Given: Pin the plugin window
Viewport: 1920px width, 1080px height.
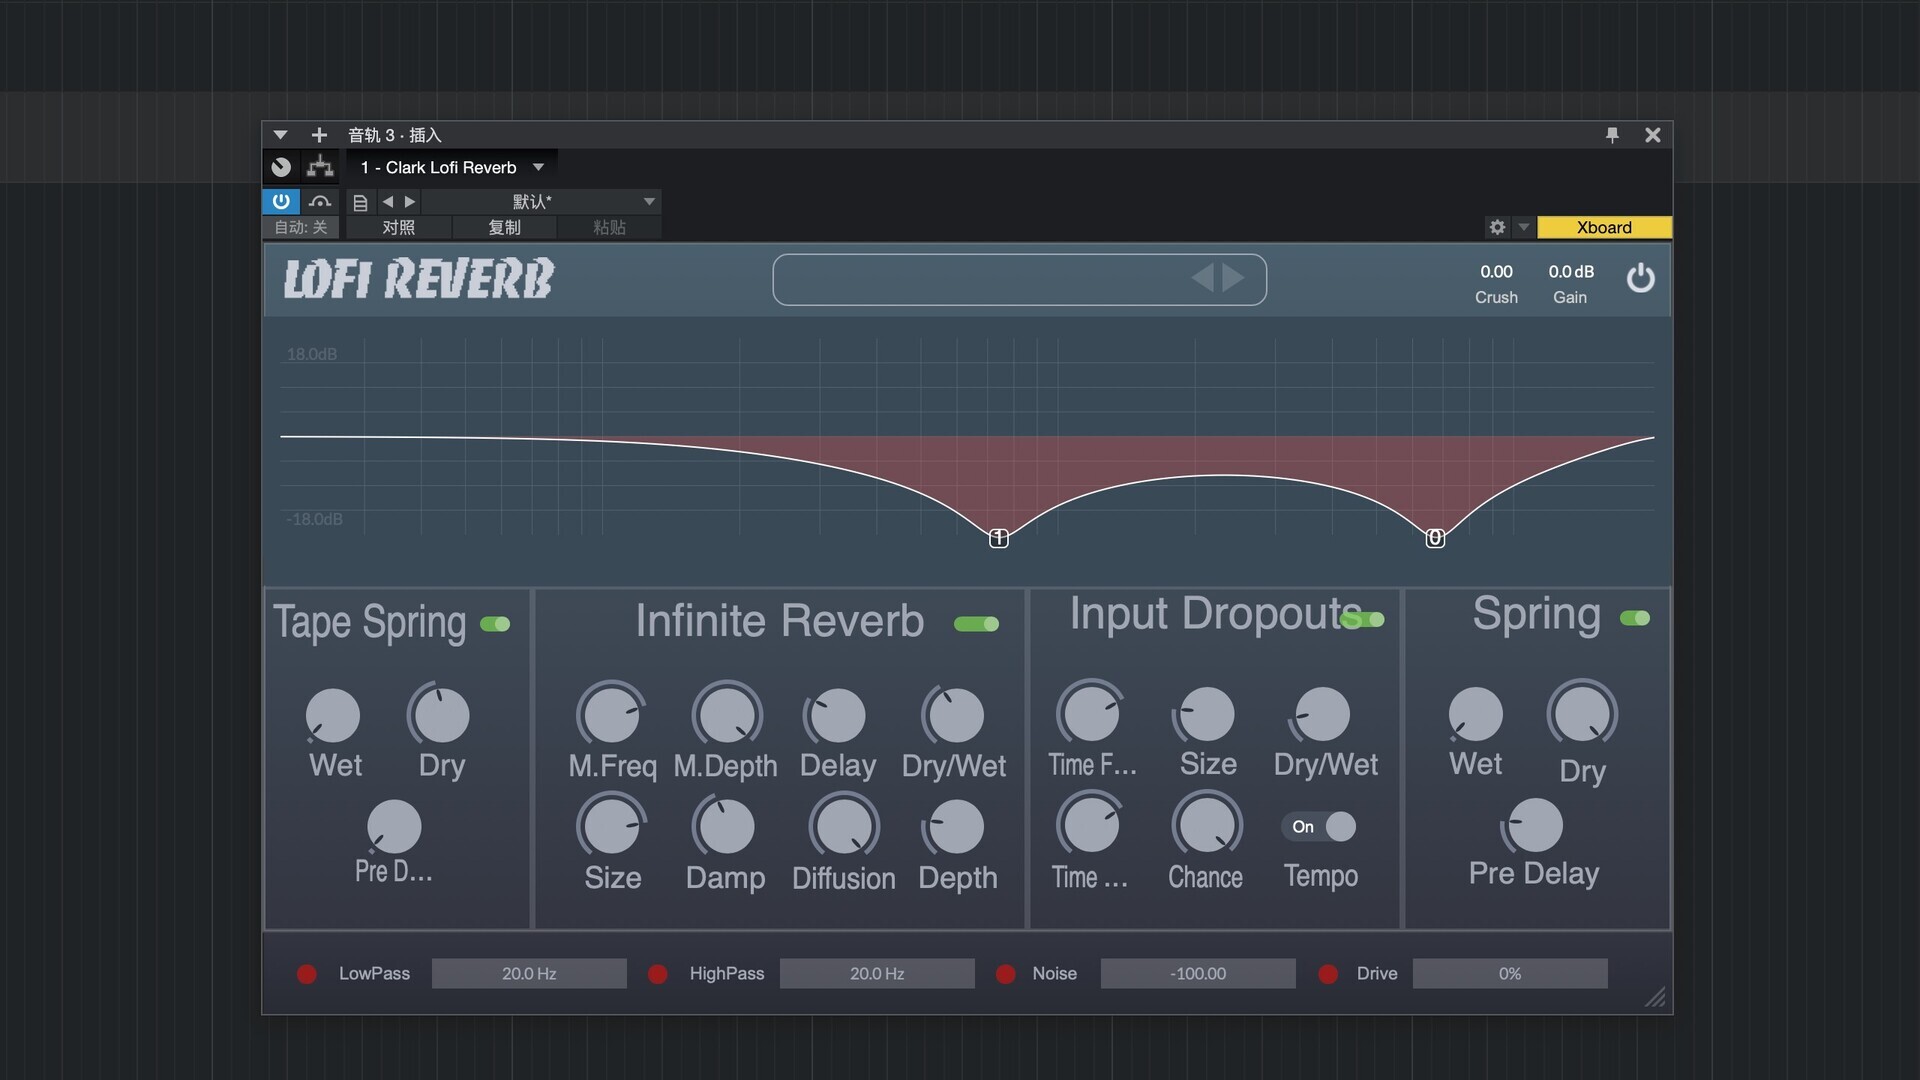Looking at the screenshot, I should click(x=1612, y=135).
